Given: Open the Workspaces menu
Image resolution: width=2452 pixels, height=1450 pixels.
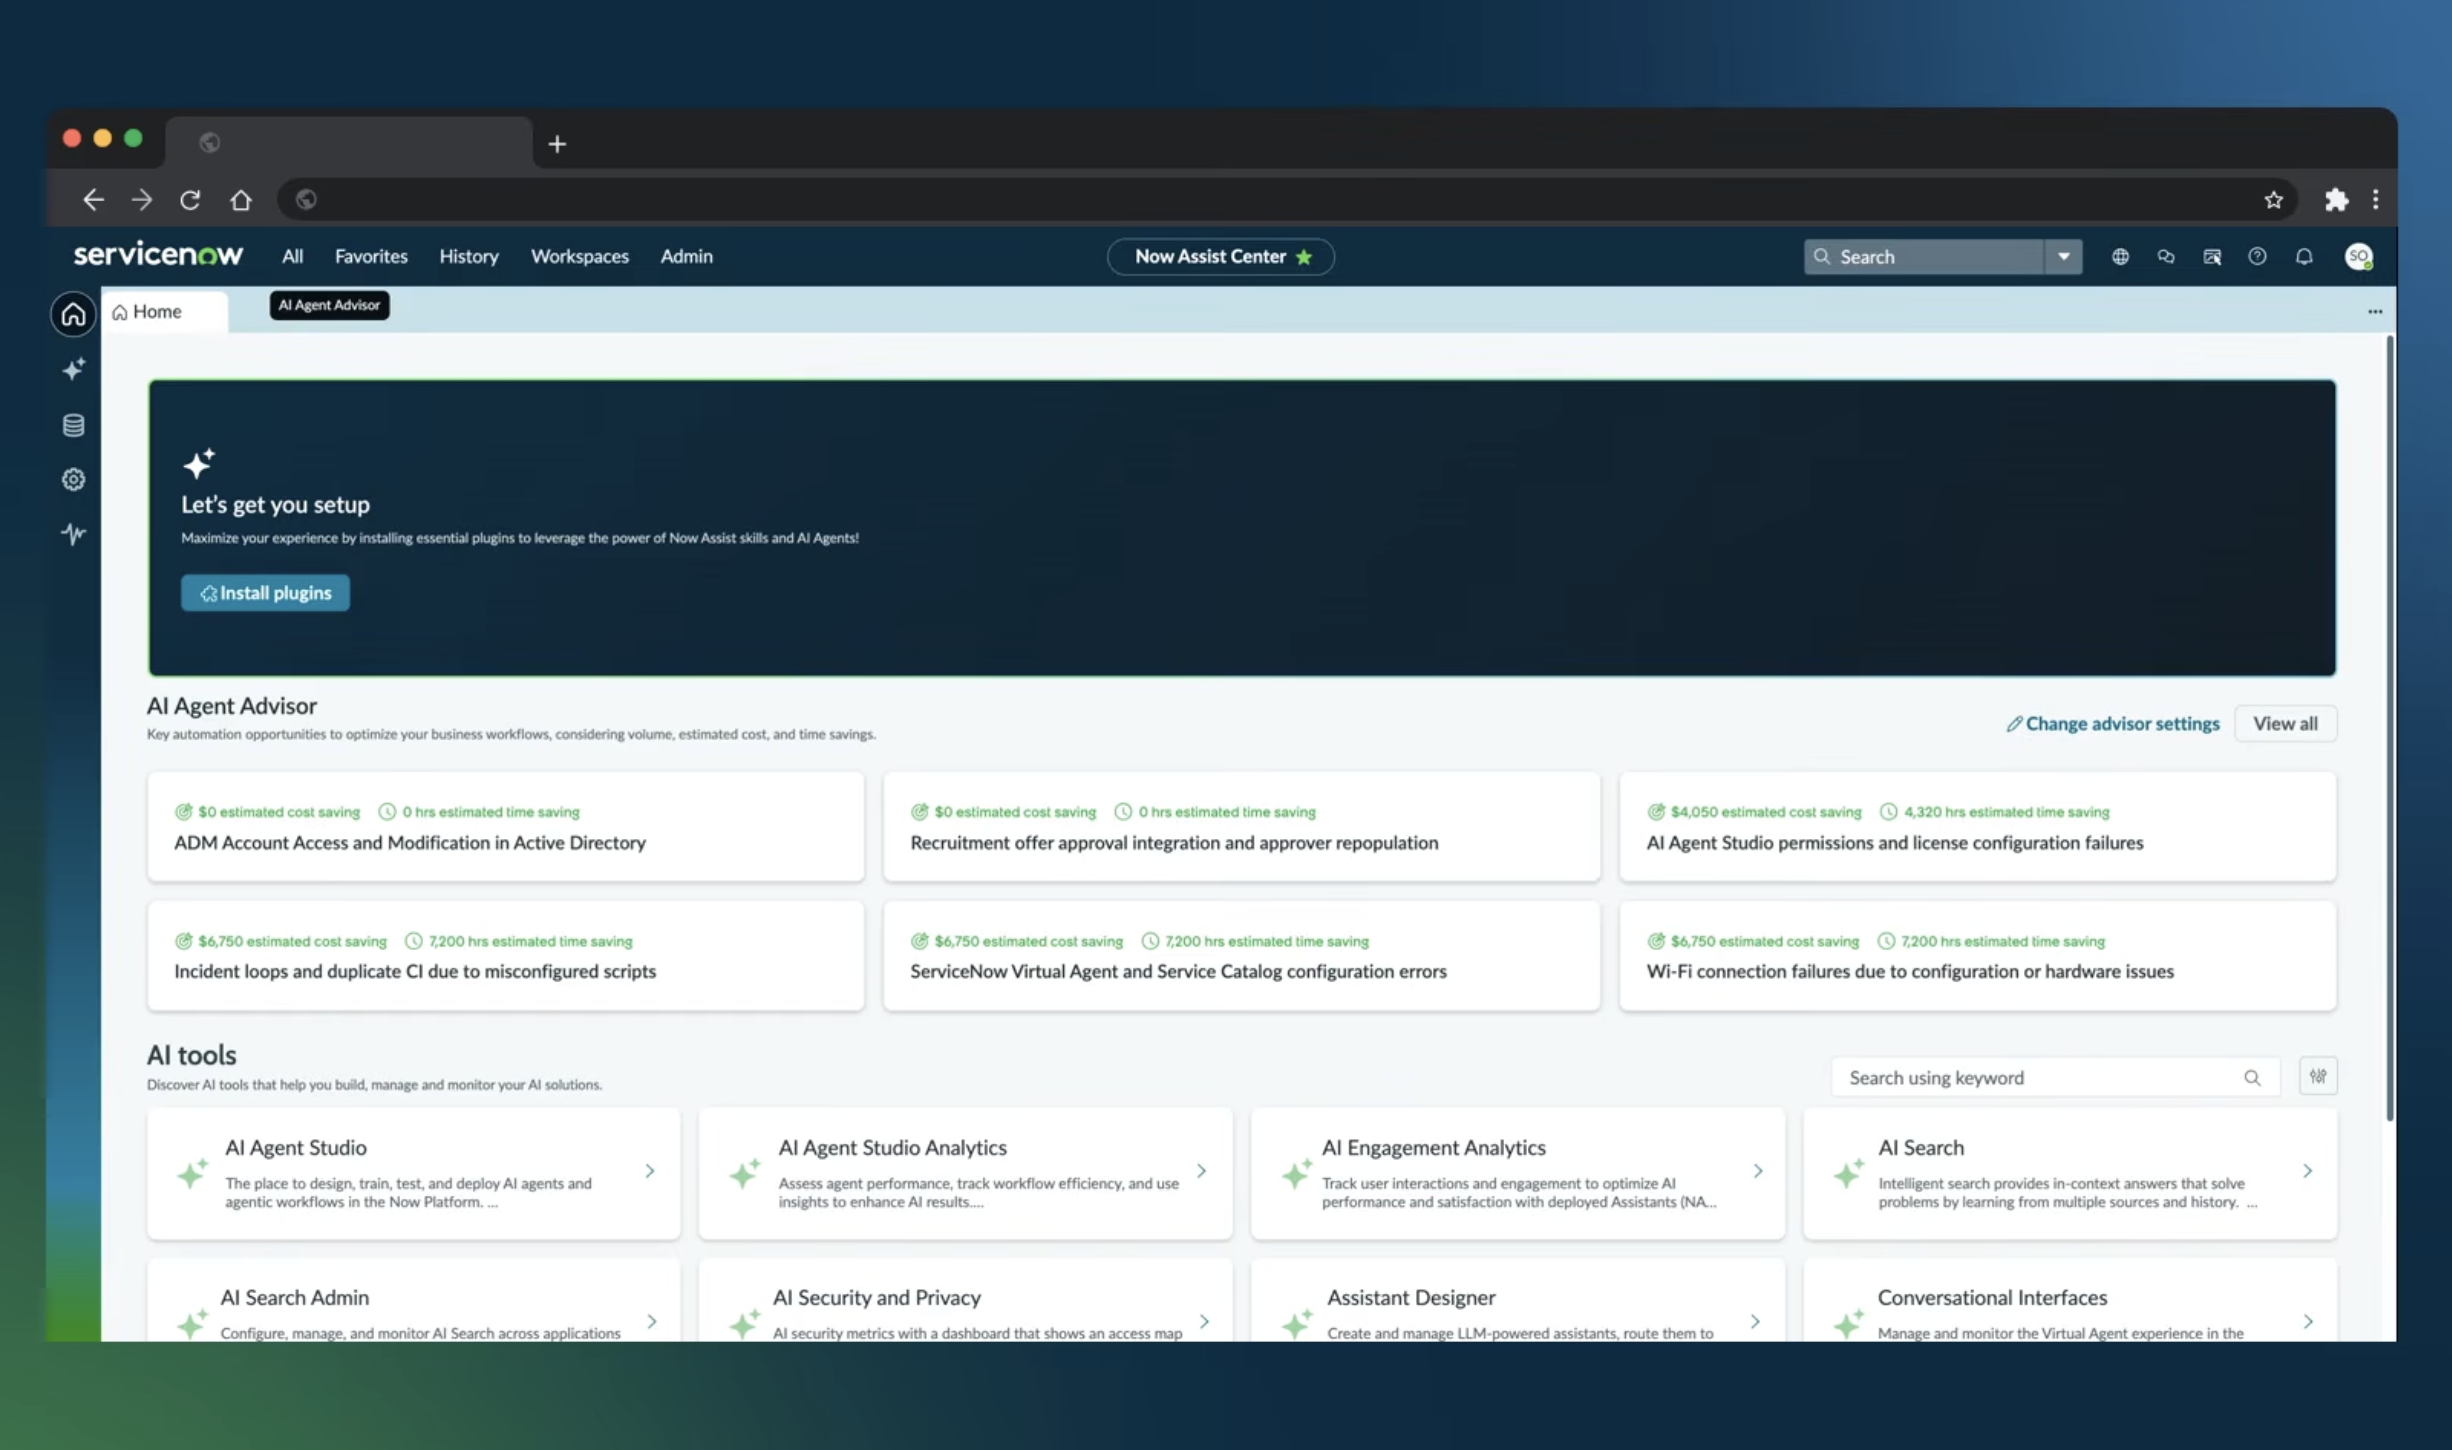Looking at the screenshot, I should pyautogui.click(x=580, y=256).
